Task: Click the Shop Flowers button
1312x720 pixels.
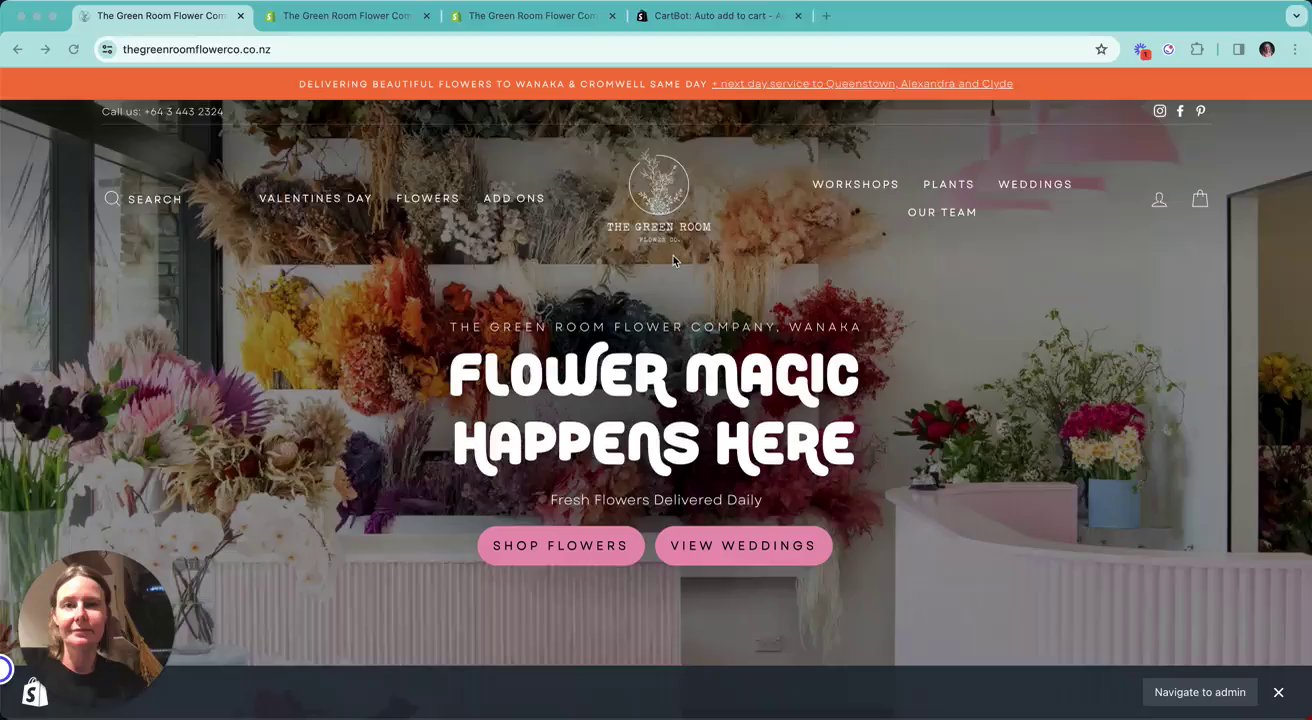Action: point(561,546)
